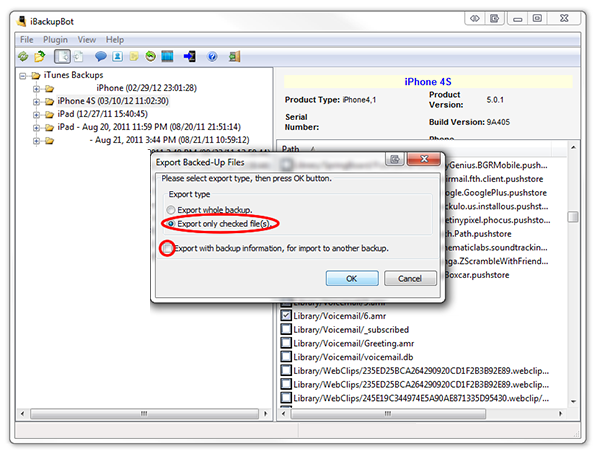Viewport: 600px width, 459px height.
Task: Click the open backup folder toolbar icon
Action: tap(39, 57)
